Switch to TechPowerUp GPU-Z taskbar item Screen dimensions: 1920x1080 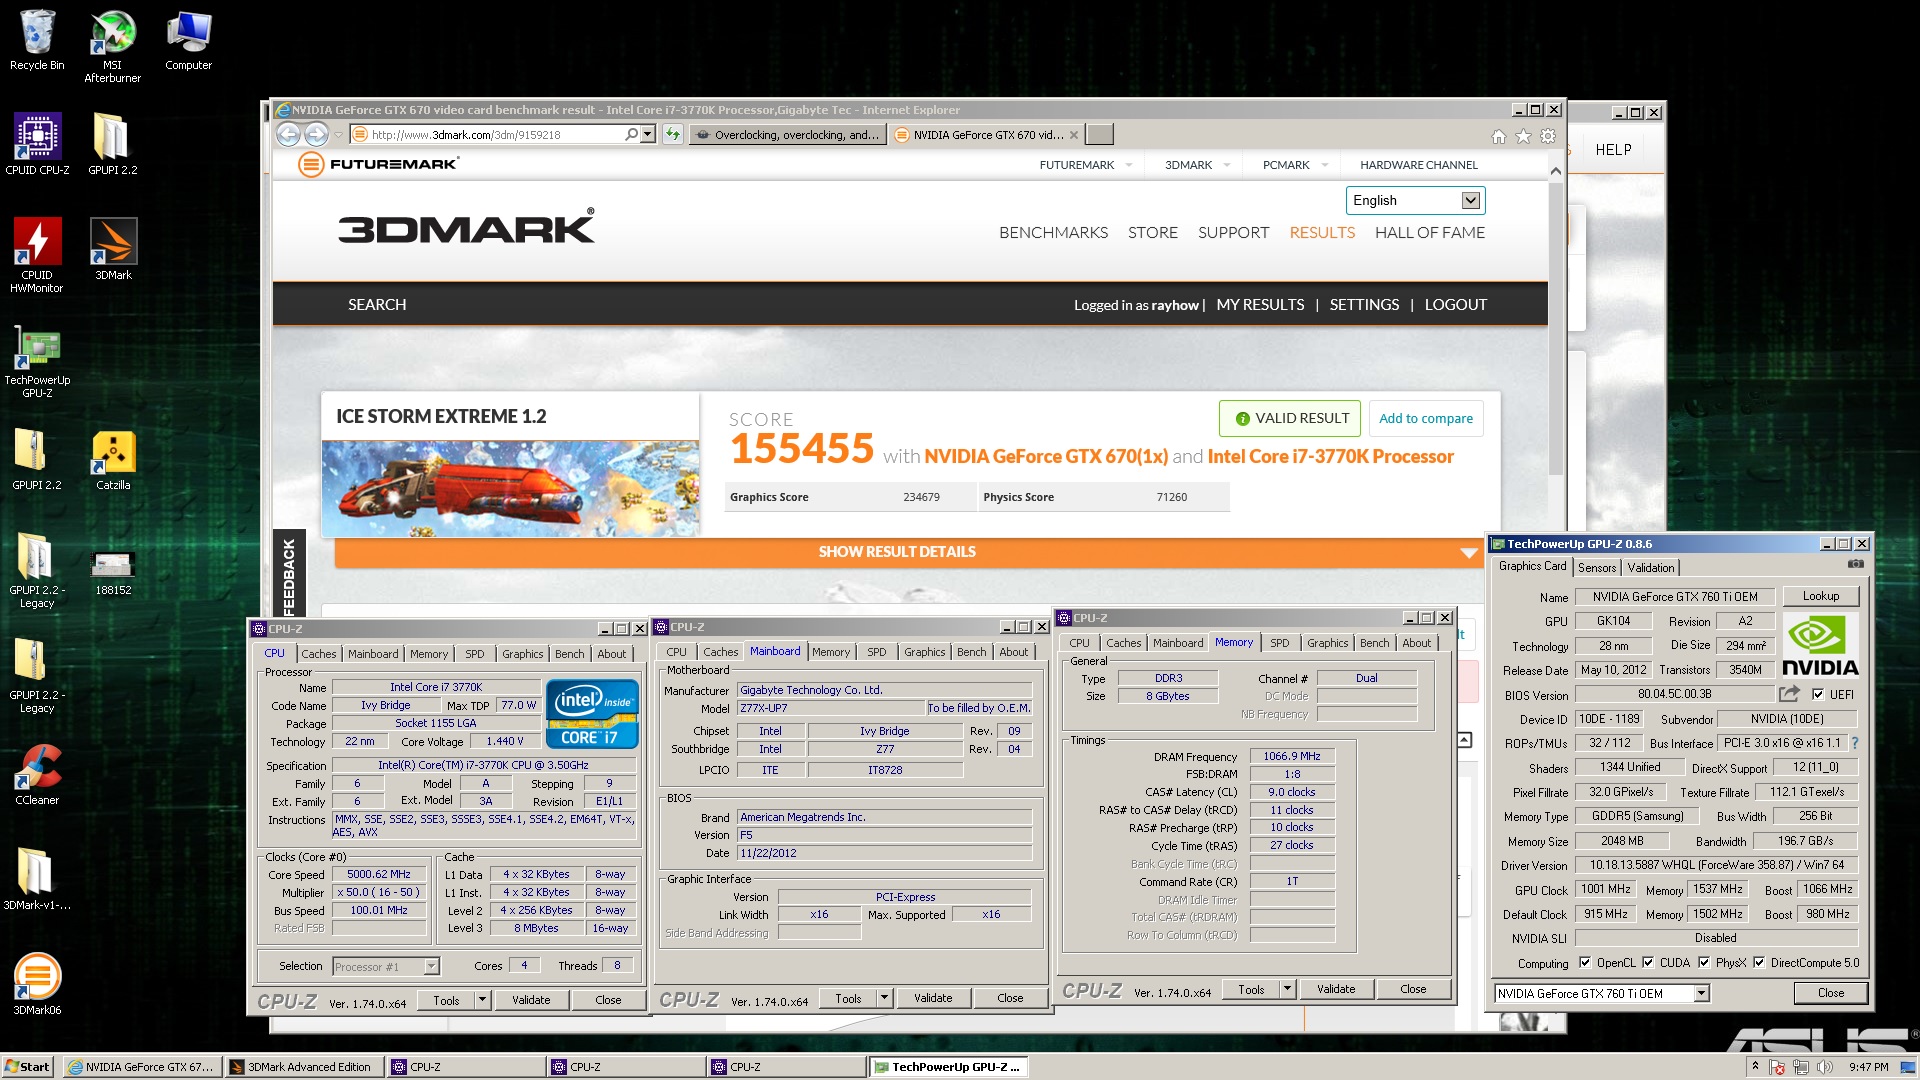coord(948,1067)
